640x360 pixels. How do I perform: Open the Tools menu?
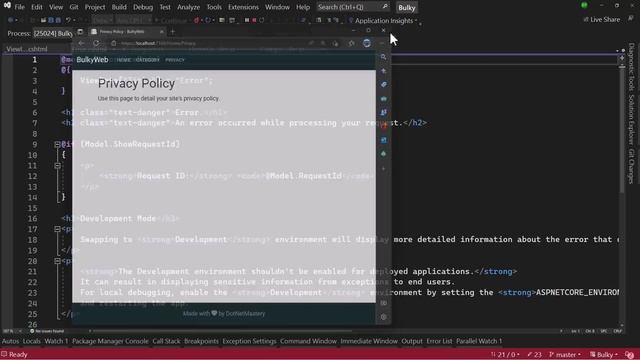214,7
